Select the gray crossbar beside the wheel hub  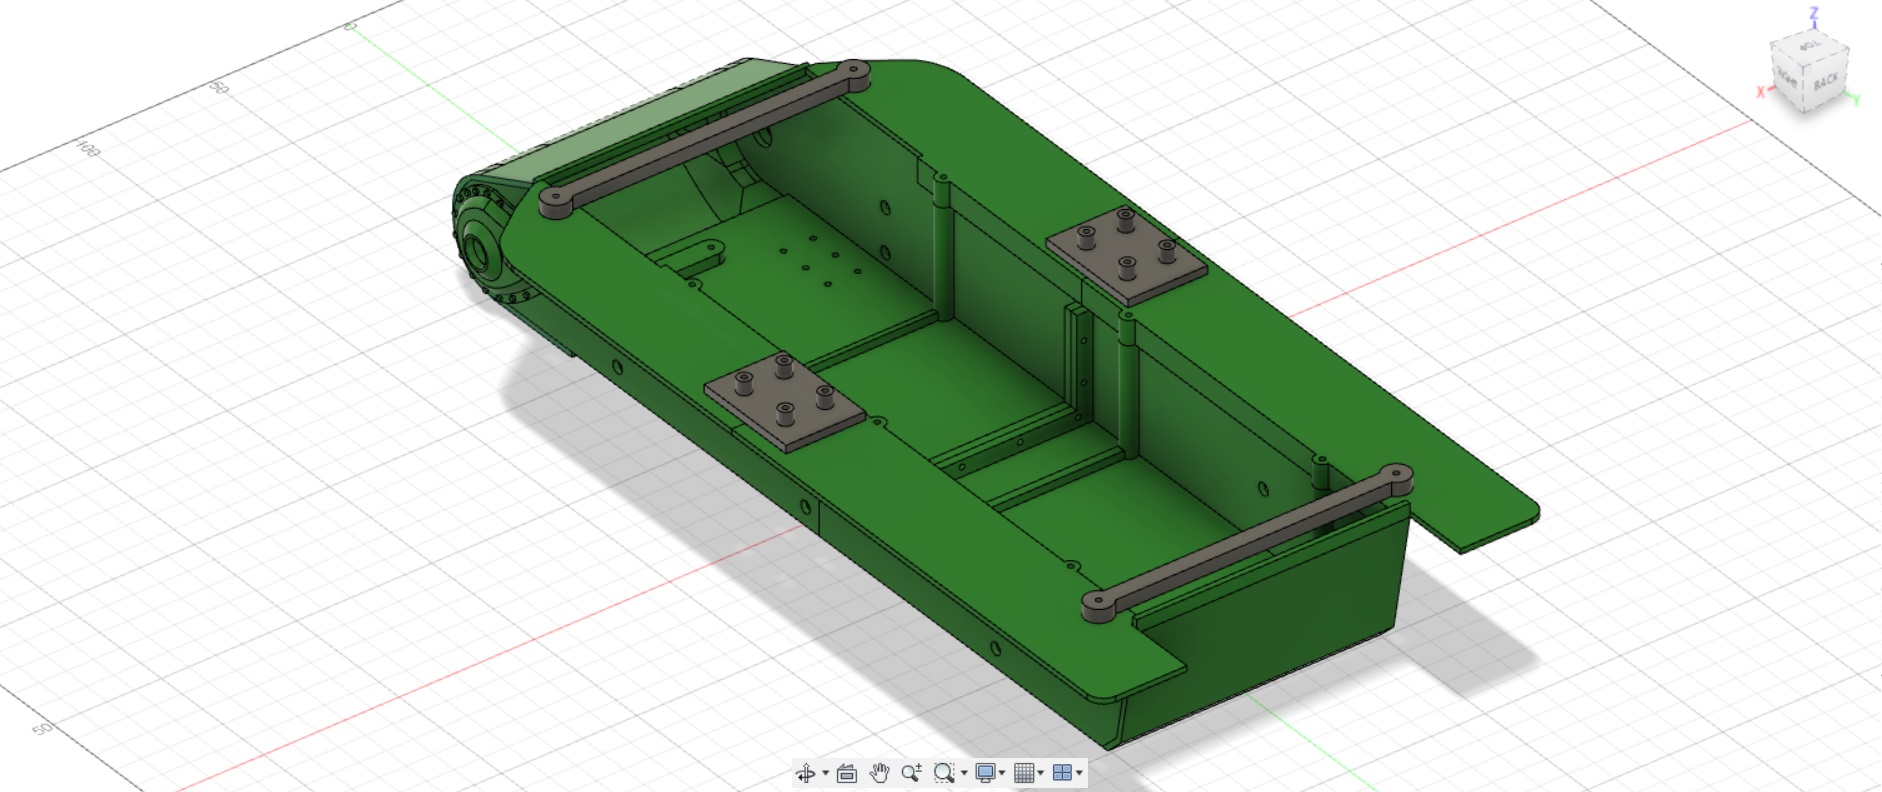coord(705,135)
